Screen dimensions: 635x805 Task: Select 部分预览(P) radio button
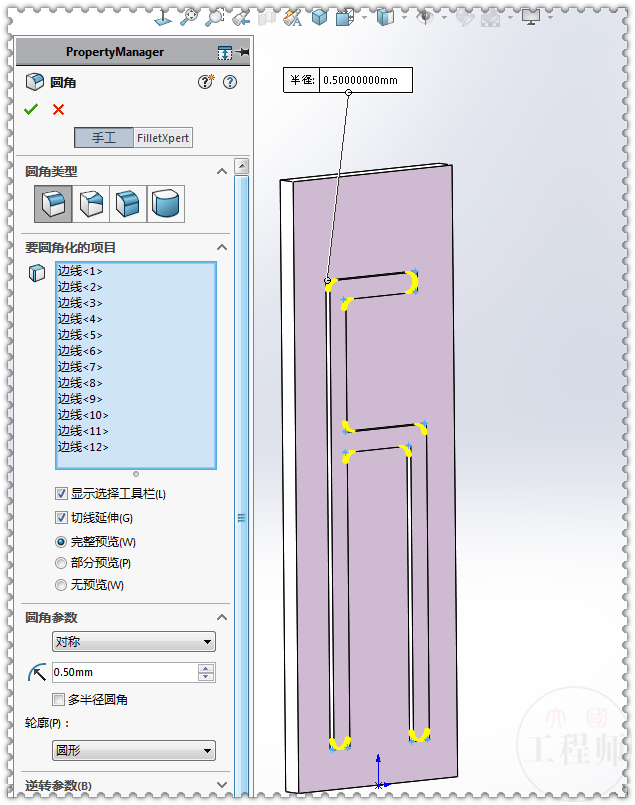(x=61, y=563)
